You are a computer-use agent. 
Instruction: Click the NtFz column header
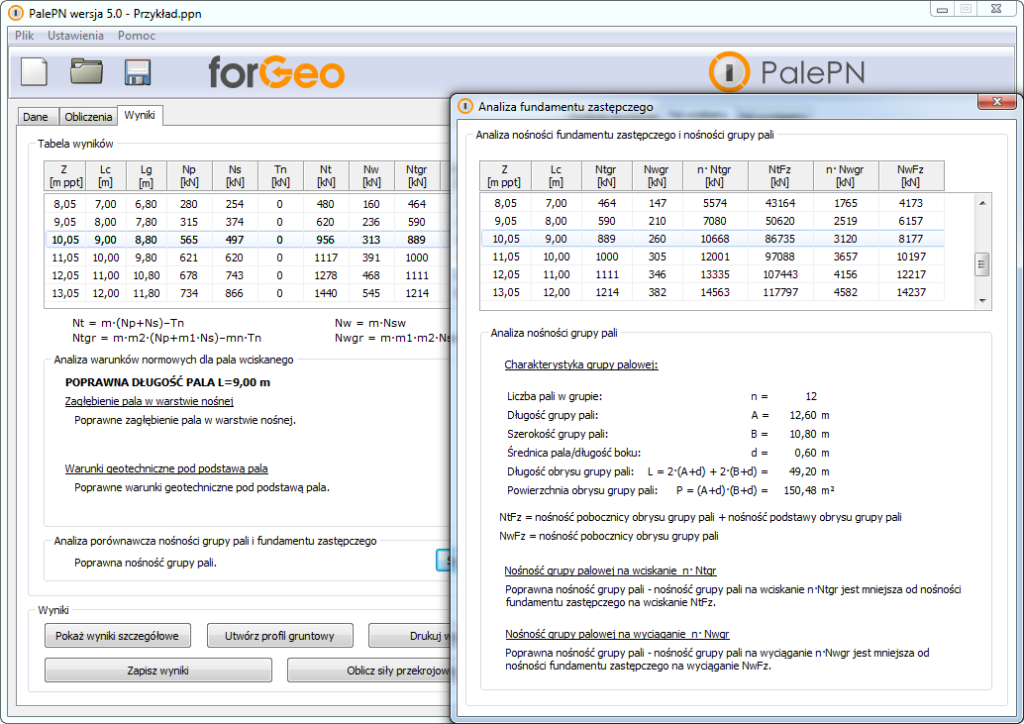[x=780, y=175]
